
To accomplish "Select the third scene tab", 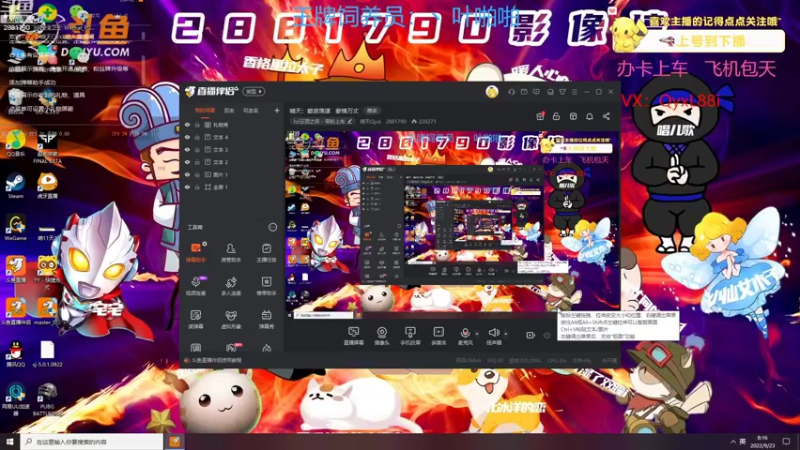I will (250, 110).
